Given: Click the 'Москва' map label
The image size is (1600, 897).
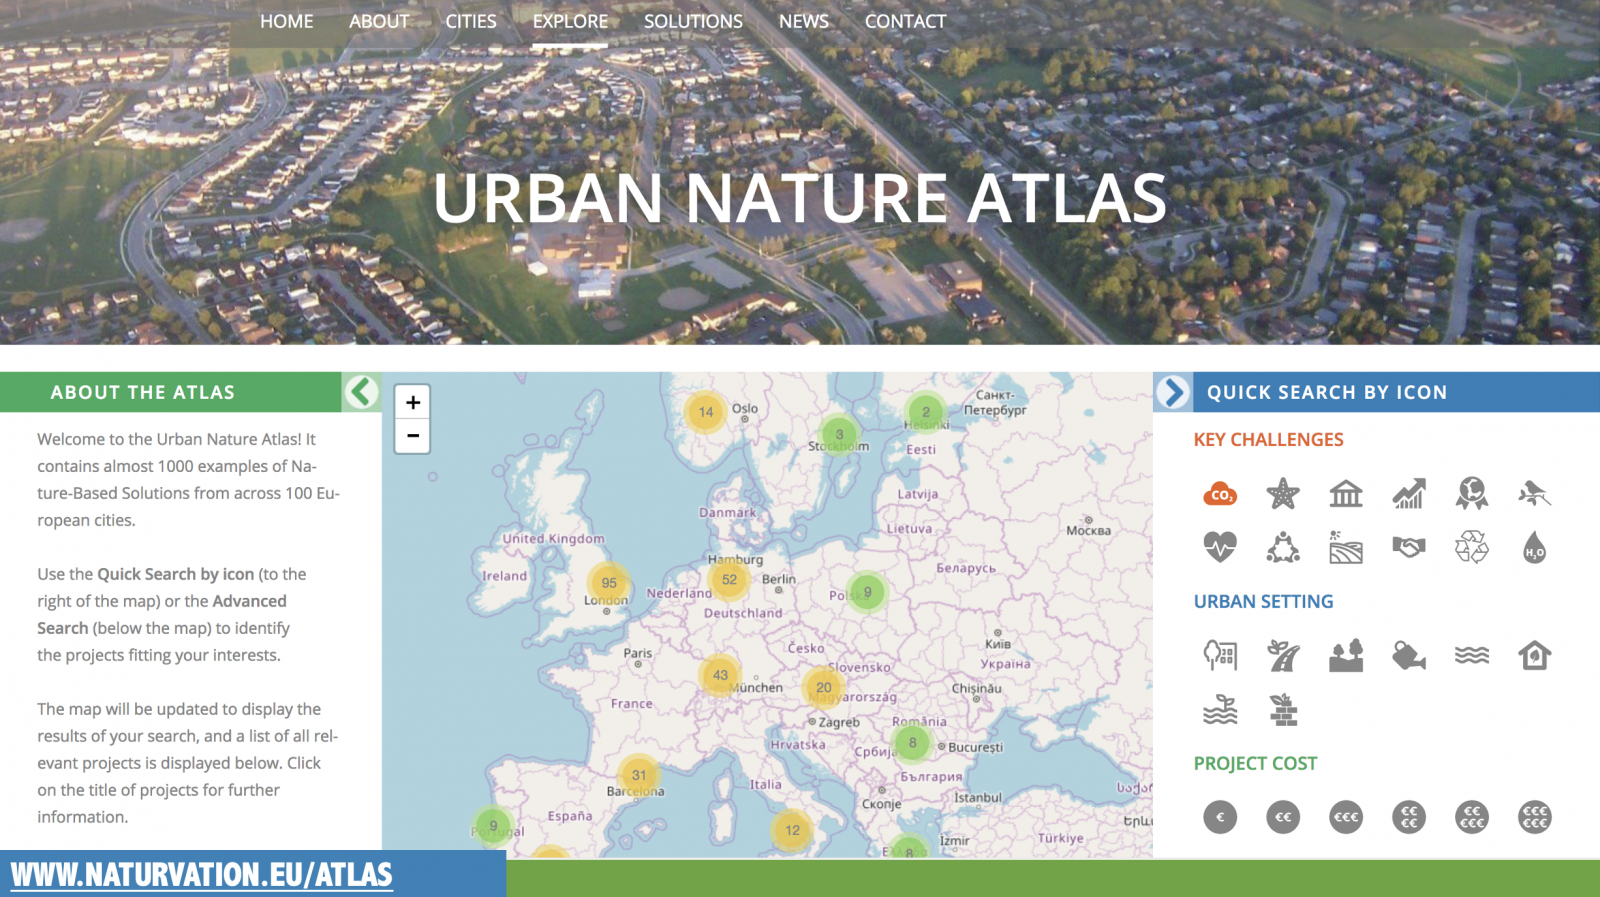Looking at the screenshot, I should click(1088, 531).
